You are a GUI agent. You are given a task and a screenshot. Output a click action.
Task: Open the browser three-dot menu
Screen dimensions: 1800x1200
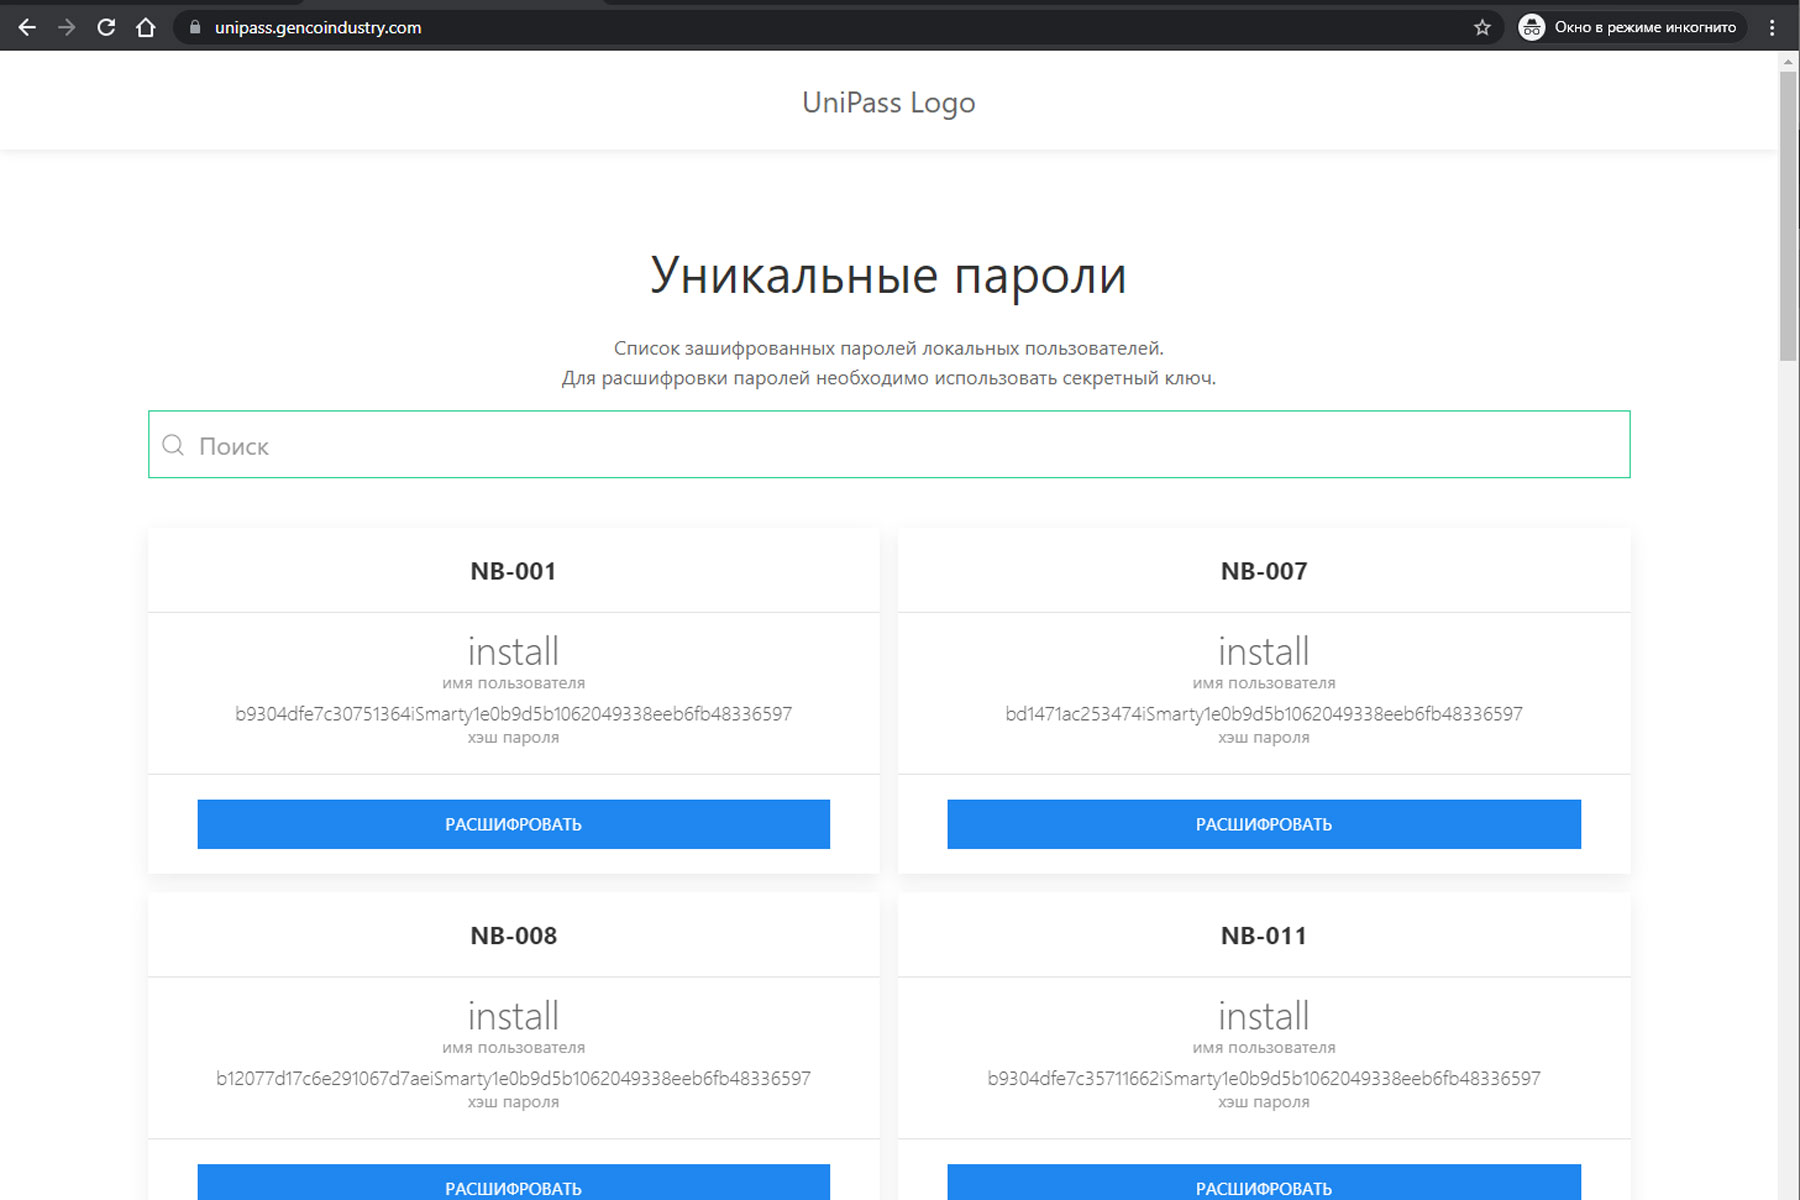[1772, 28]
